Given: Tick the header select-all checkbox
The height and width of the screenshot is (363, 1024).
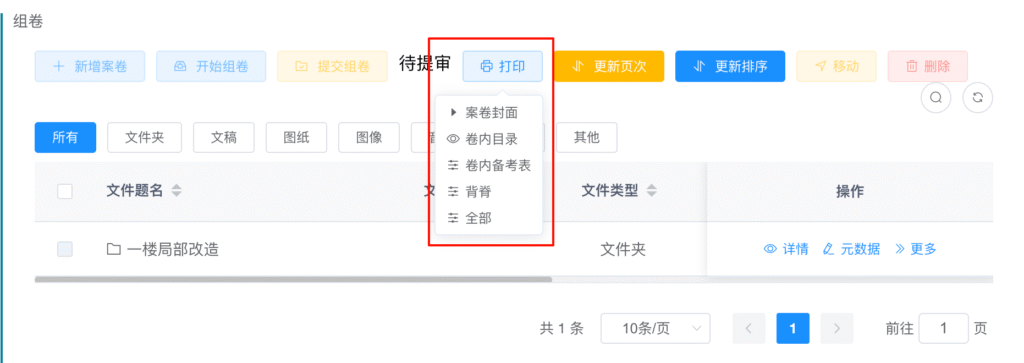Looking at the screenshot, I should (x=65, y=191).
